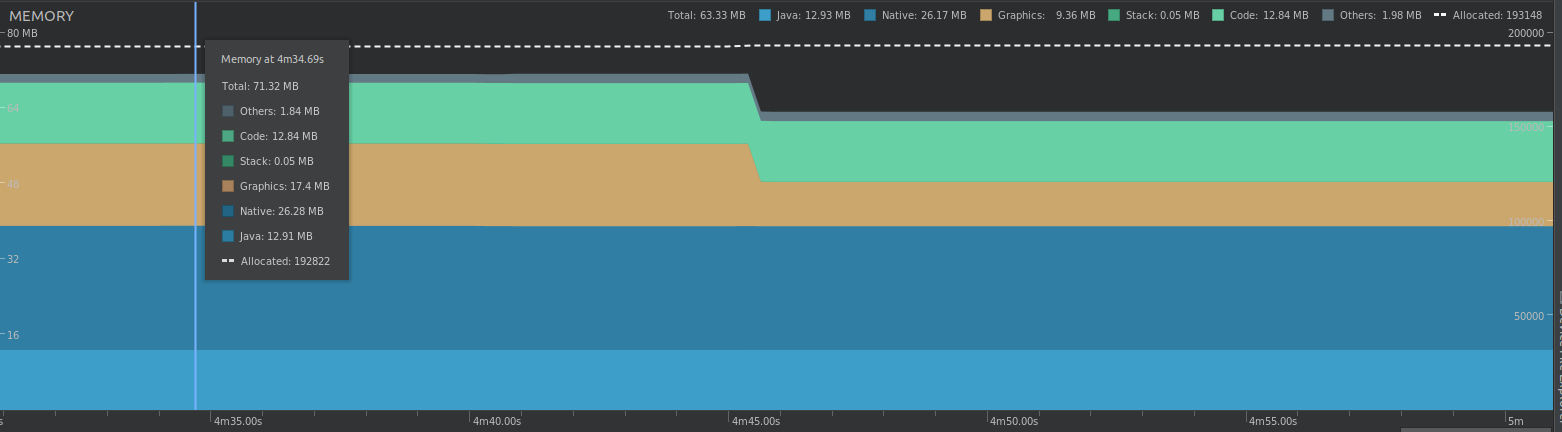Click the Code legend color square
Screen dimensions: 1562x432
coord(1218,15)
